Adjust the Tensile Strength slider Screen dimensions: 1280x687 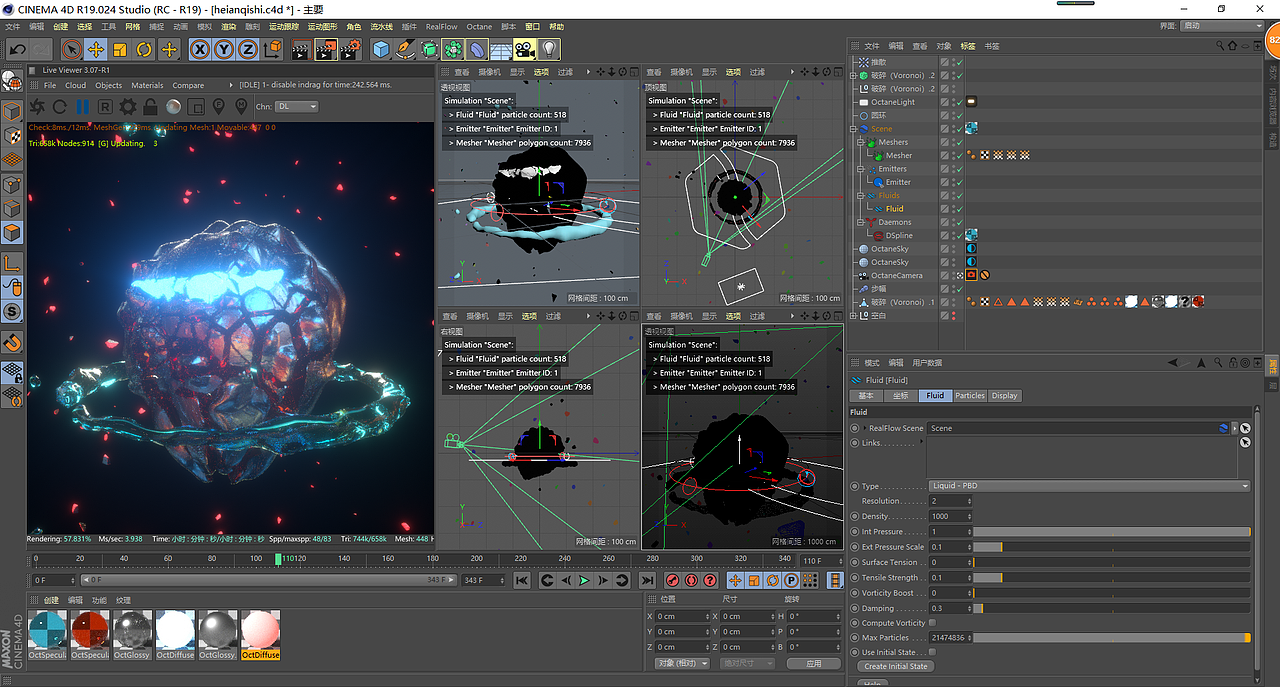point(1112,577)
